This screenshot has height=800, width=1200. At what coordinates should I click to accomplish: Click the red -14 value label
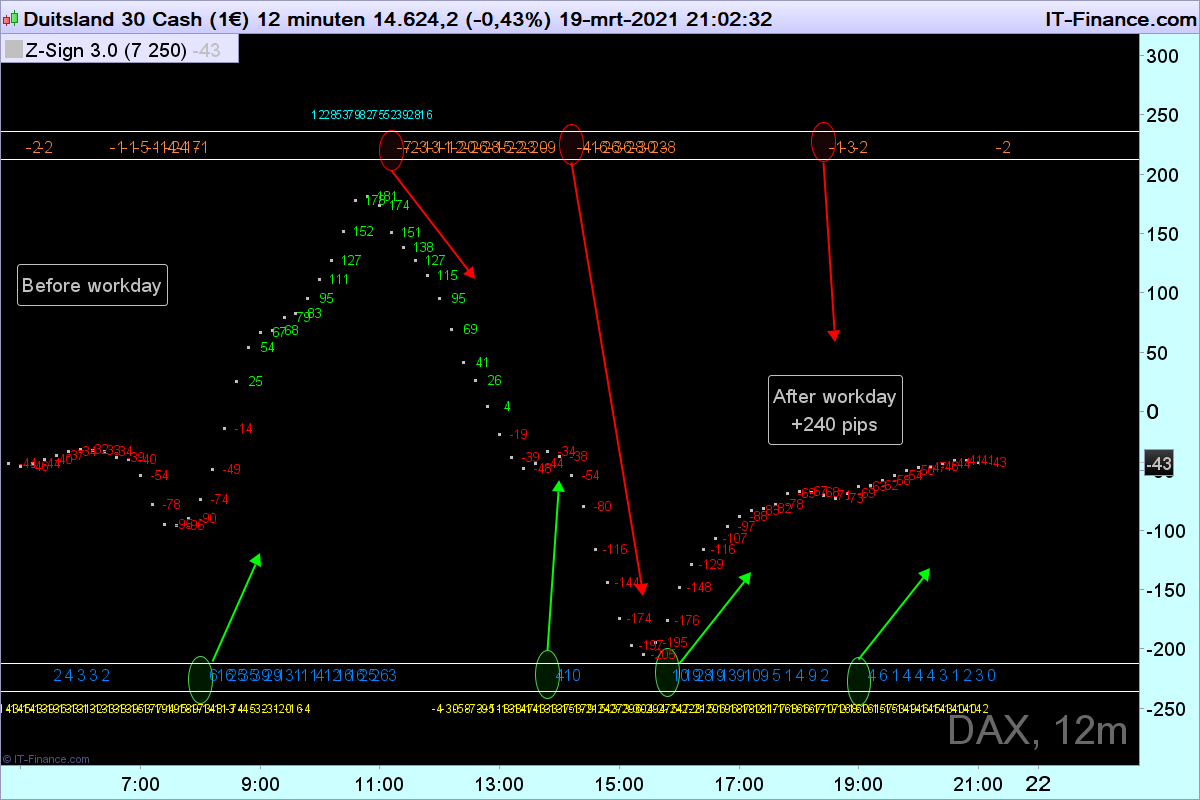click(243, 428)
